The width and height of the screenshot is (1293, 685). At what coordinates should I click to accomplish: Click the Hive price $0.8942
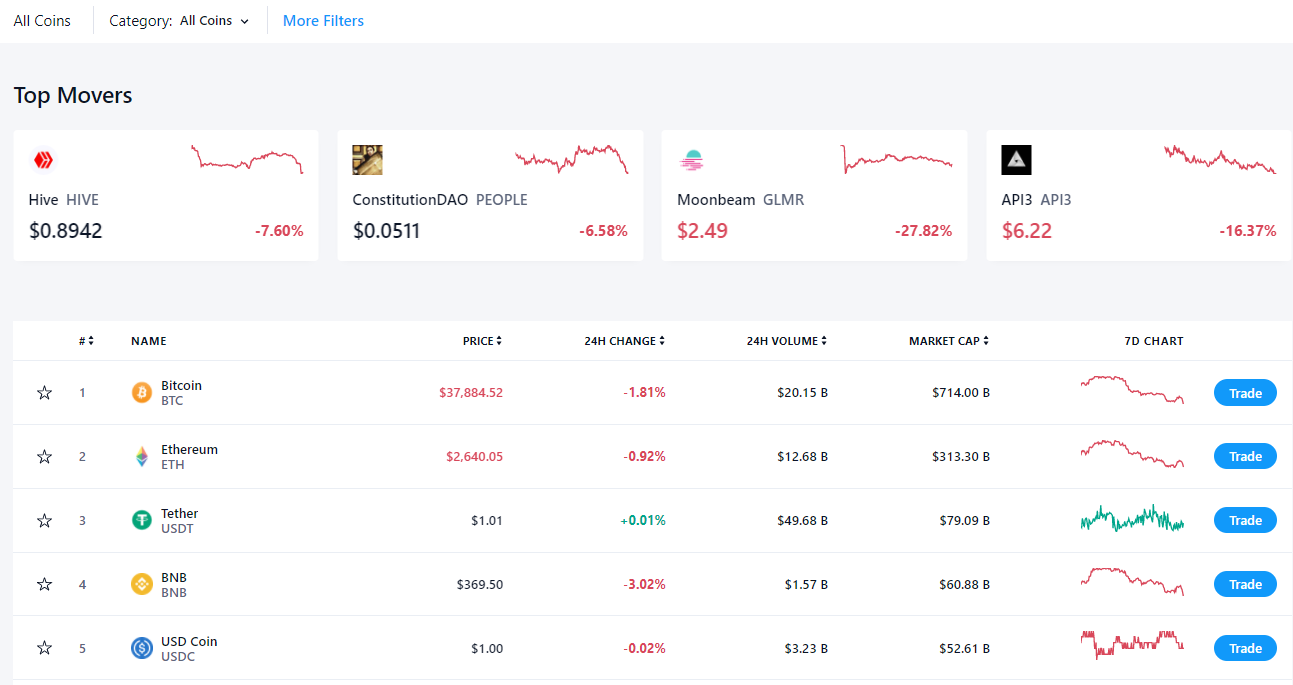tap(66, 231)
